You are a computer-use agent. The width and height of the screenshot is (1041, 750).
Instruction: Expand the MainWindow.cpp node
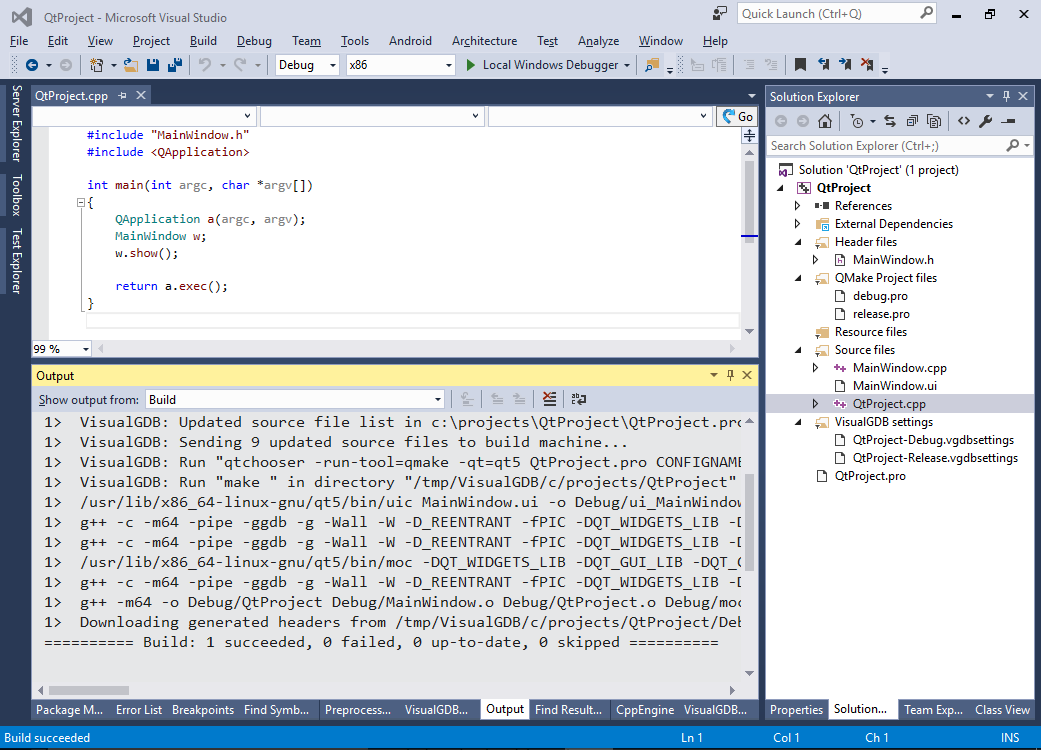pyautogui.click(x=816, y=368)
